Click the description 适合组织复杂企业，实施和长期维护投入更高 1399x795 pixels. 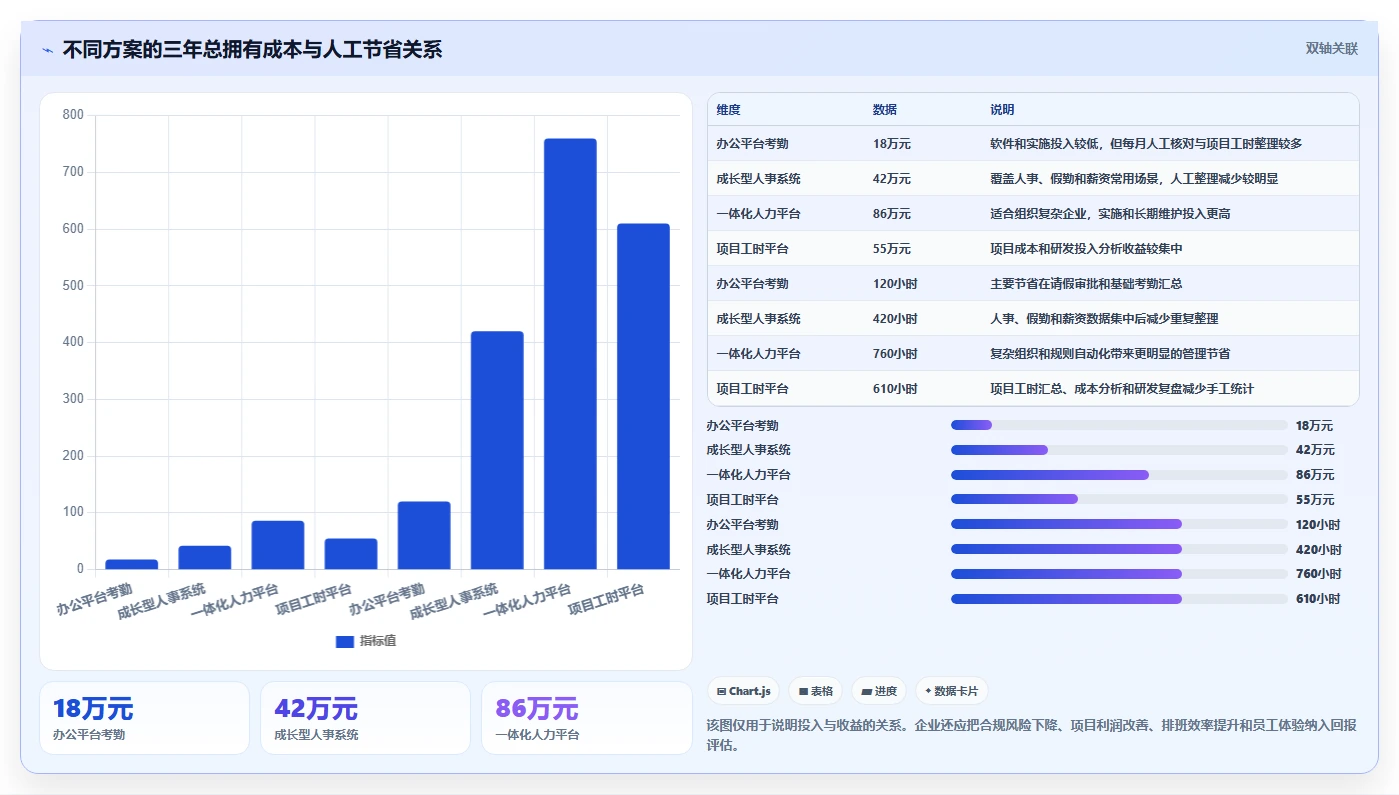pyautogui.click(x=1110, y=214)
